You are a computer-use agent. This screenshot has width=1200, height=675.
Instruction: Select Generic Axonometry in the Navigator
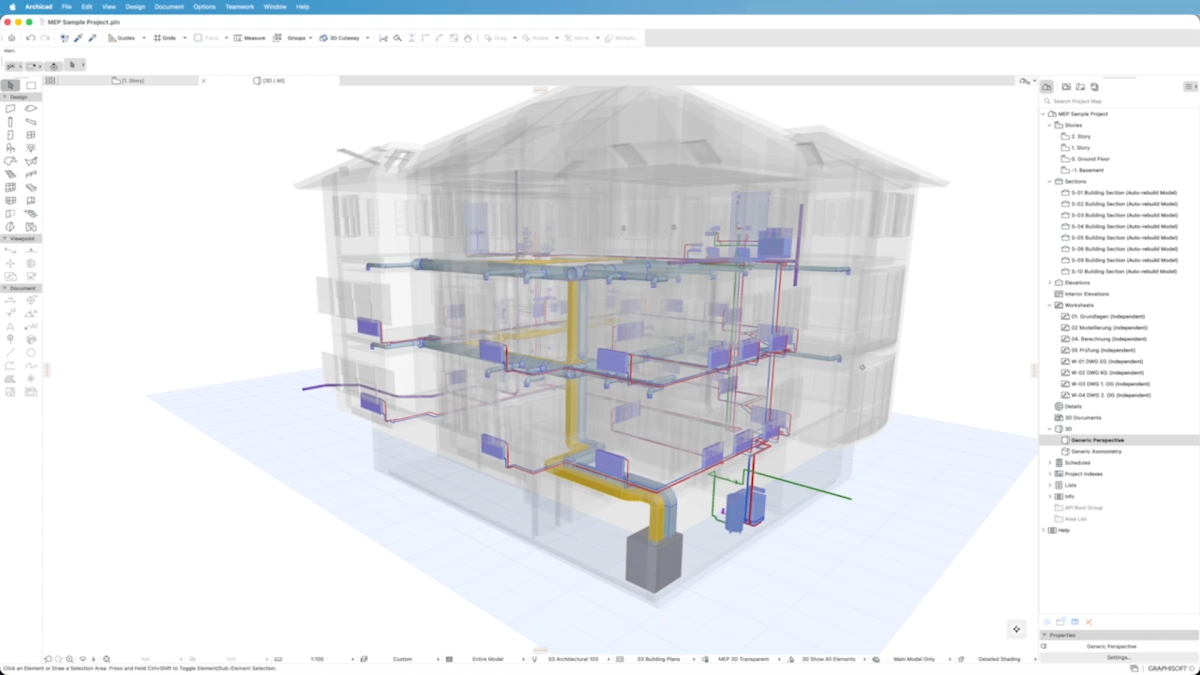(1096, 452)
